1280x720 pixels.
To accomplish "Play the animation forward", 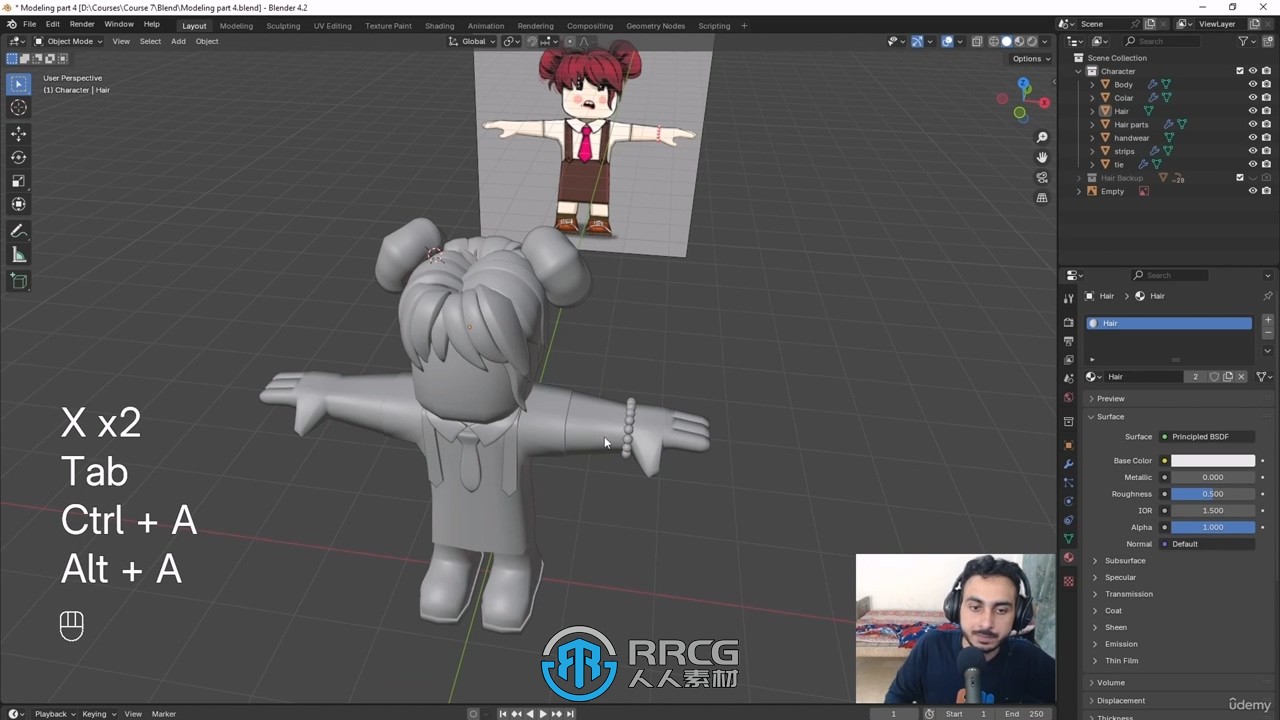I will (x=543, y=714).
